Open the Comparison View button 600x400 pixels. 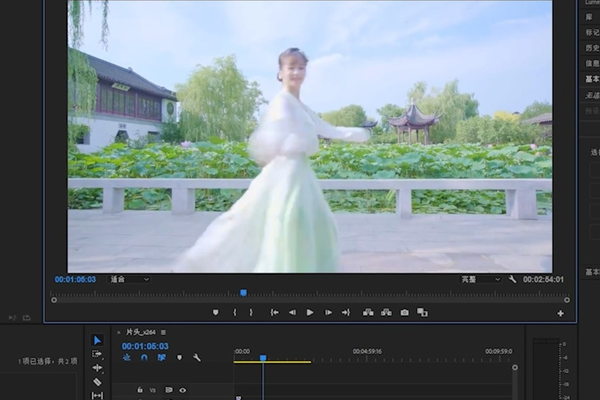coord(422,313)
